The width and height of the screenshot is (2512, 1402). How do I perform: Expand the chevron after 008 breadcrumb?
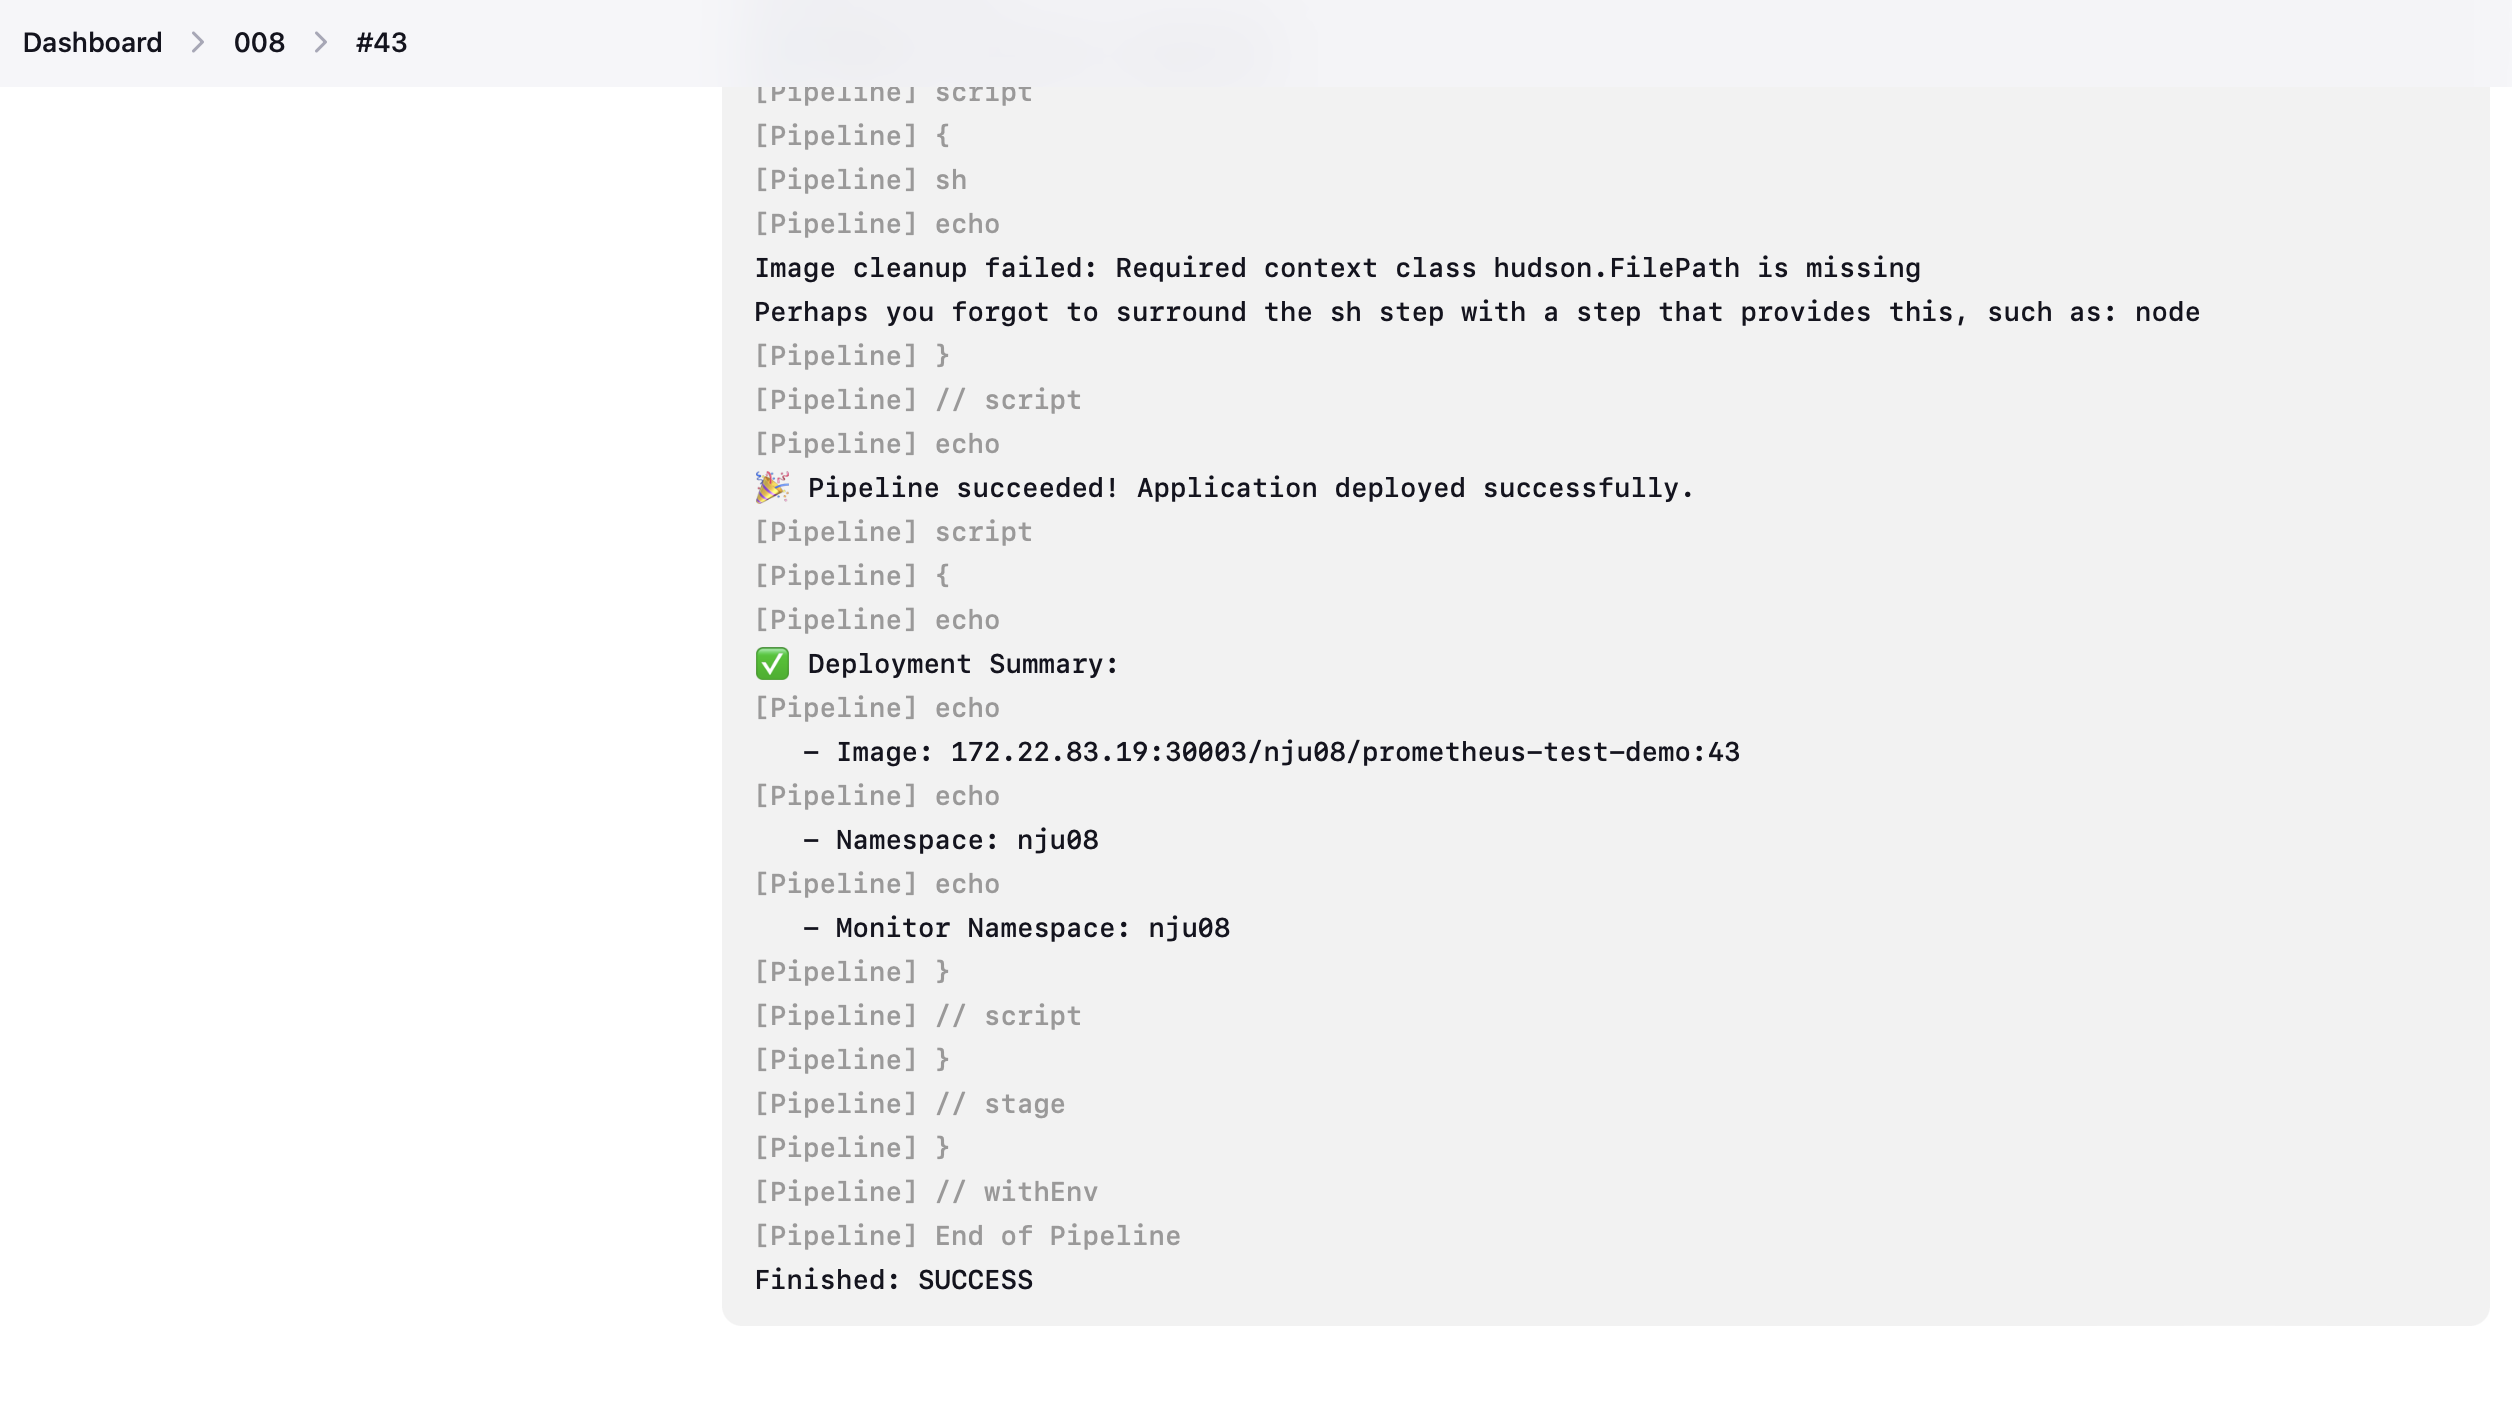320,43
